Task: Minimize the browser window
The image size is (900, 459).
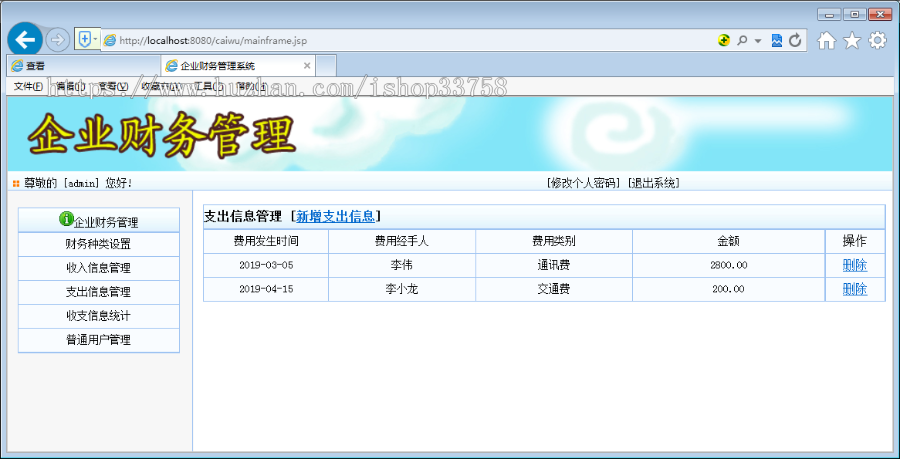Action: (x=829, y=14)
